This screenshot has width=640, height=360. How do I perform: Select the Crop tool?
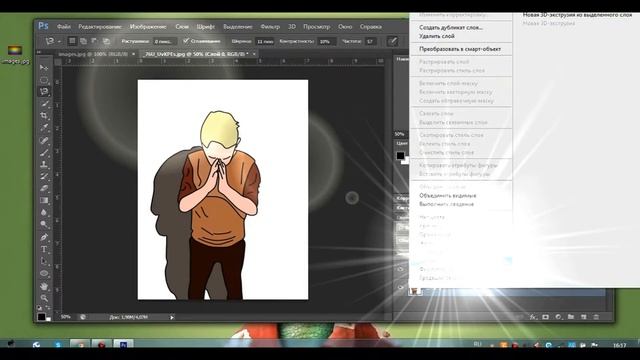44,116
